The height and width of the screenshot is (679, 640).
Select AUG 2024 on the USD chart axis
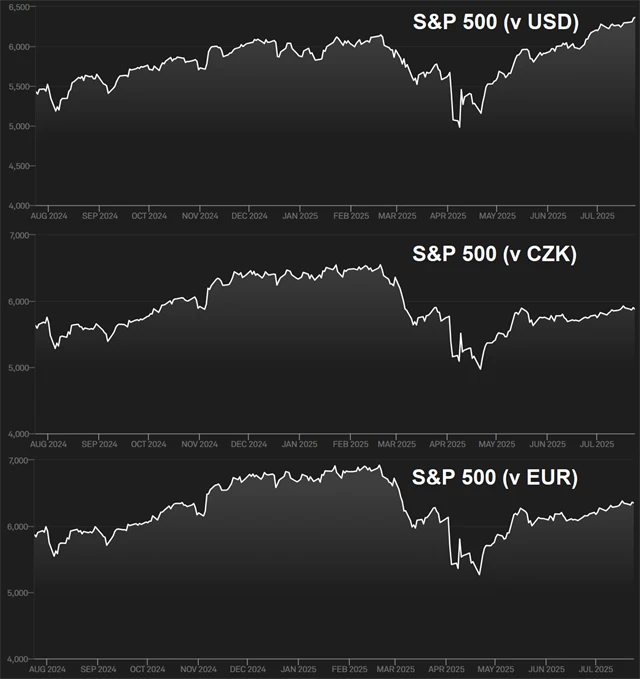click(x=48, y=216)
